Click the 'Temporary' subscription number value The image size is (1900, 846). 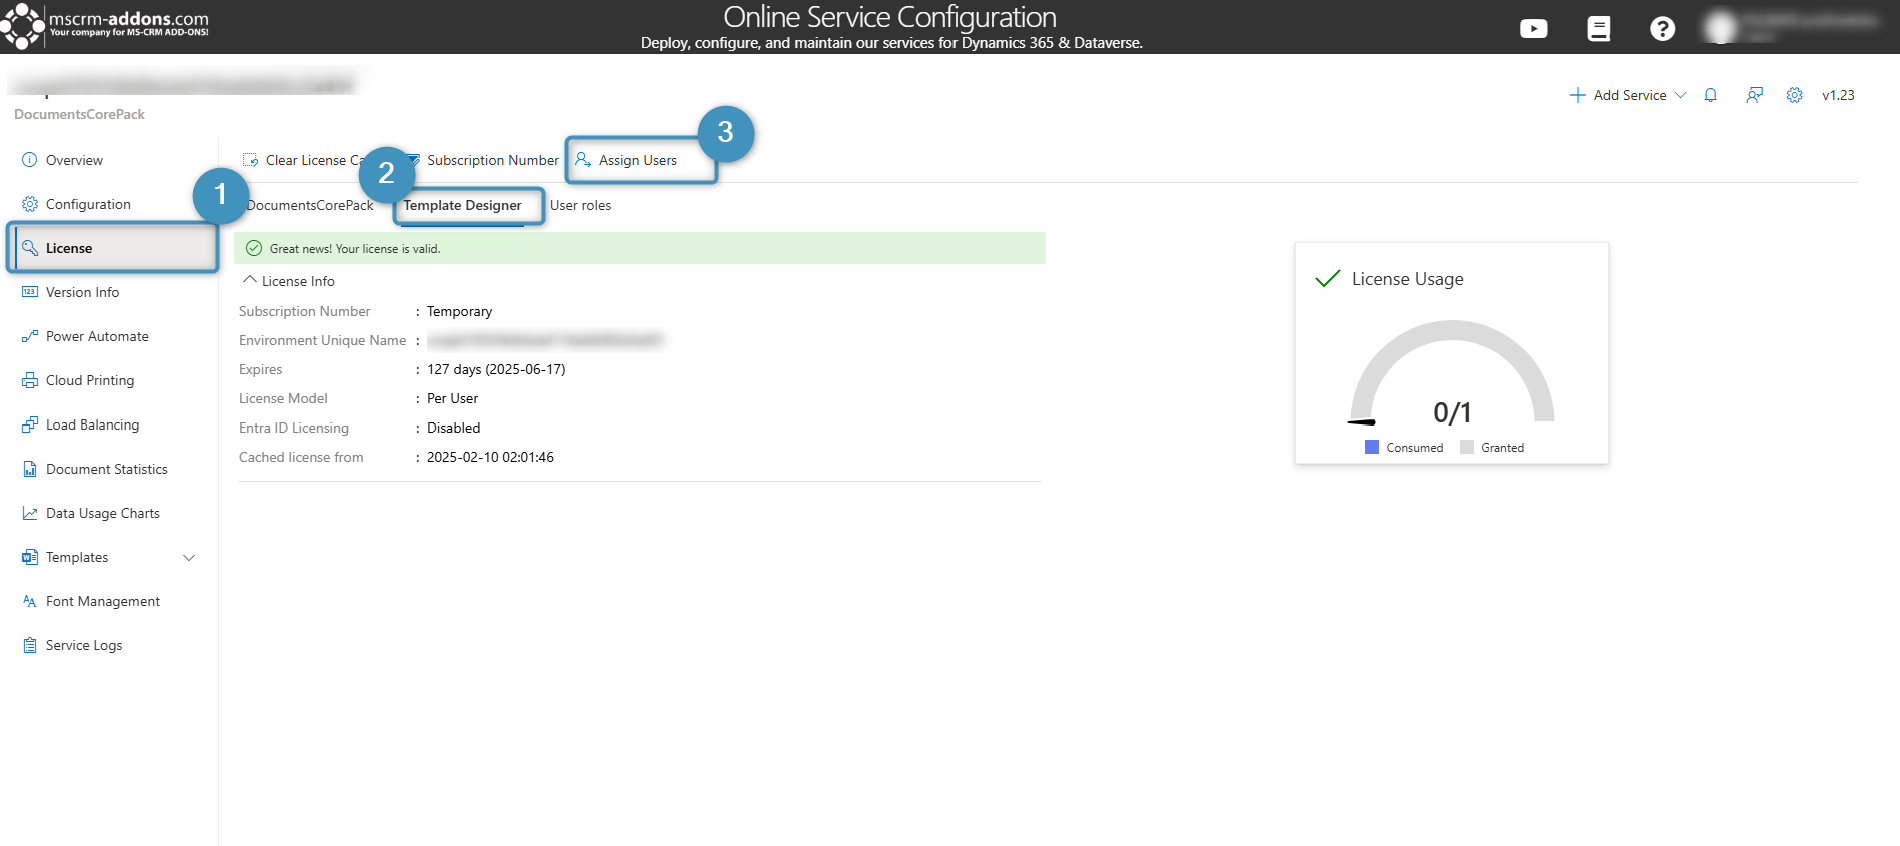(x=459, y=311)
